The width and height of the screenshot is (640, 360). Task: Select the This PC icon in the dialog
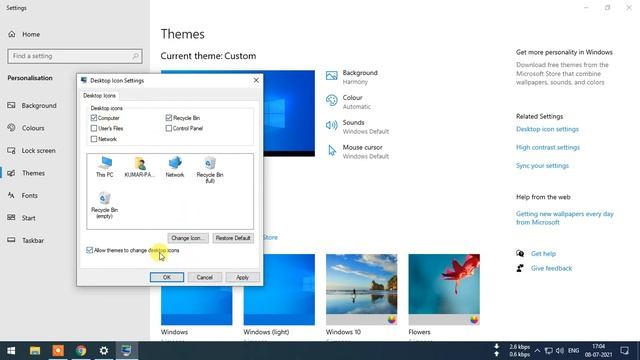click(105, 167)
